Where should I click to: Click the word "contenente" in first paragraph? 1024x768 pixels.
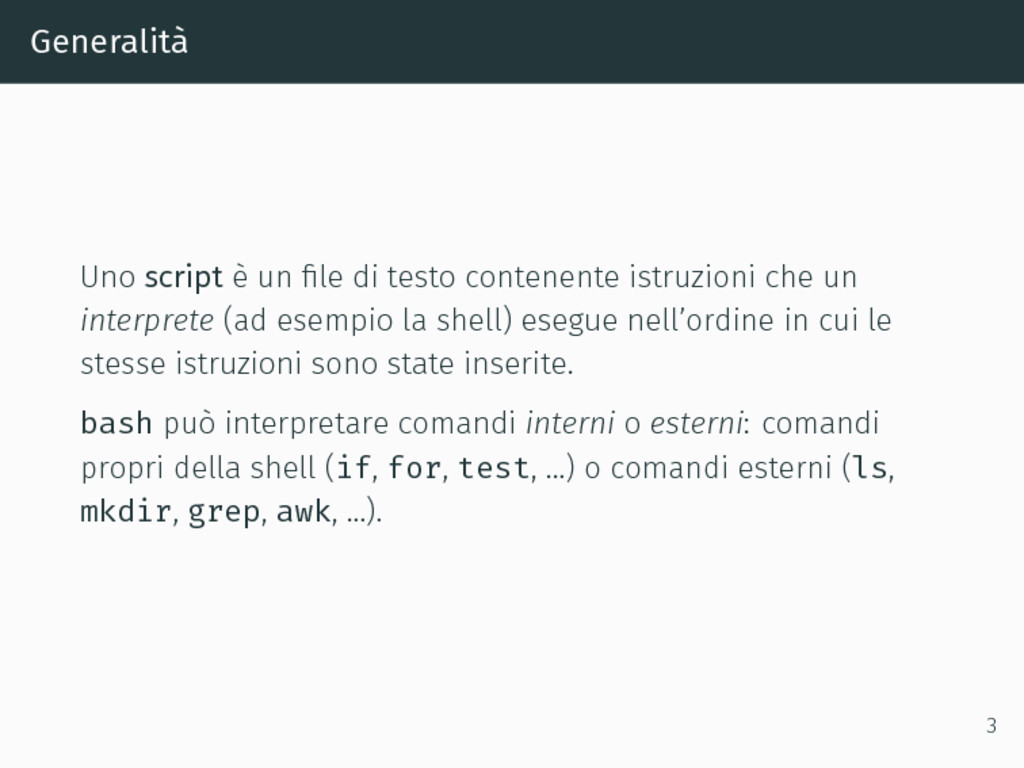coord(542,277)
